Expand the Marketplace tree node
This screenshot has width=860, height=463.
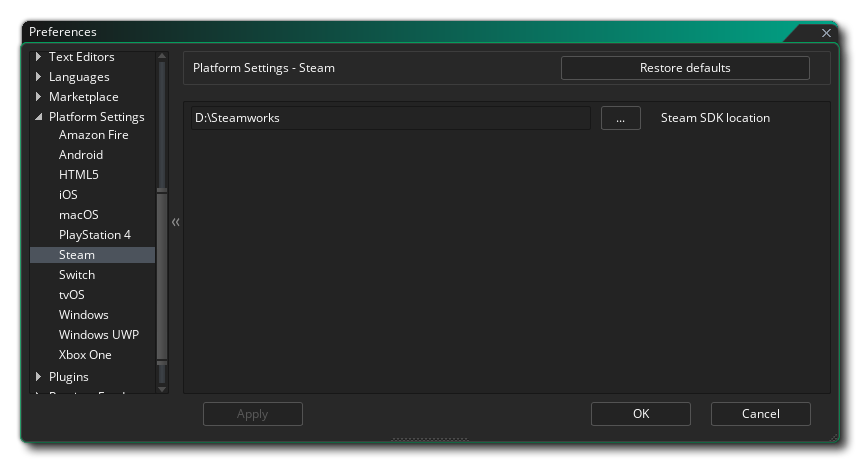(38, 97)
